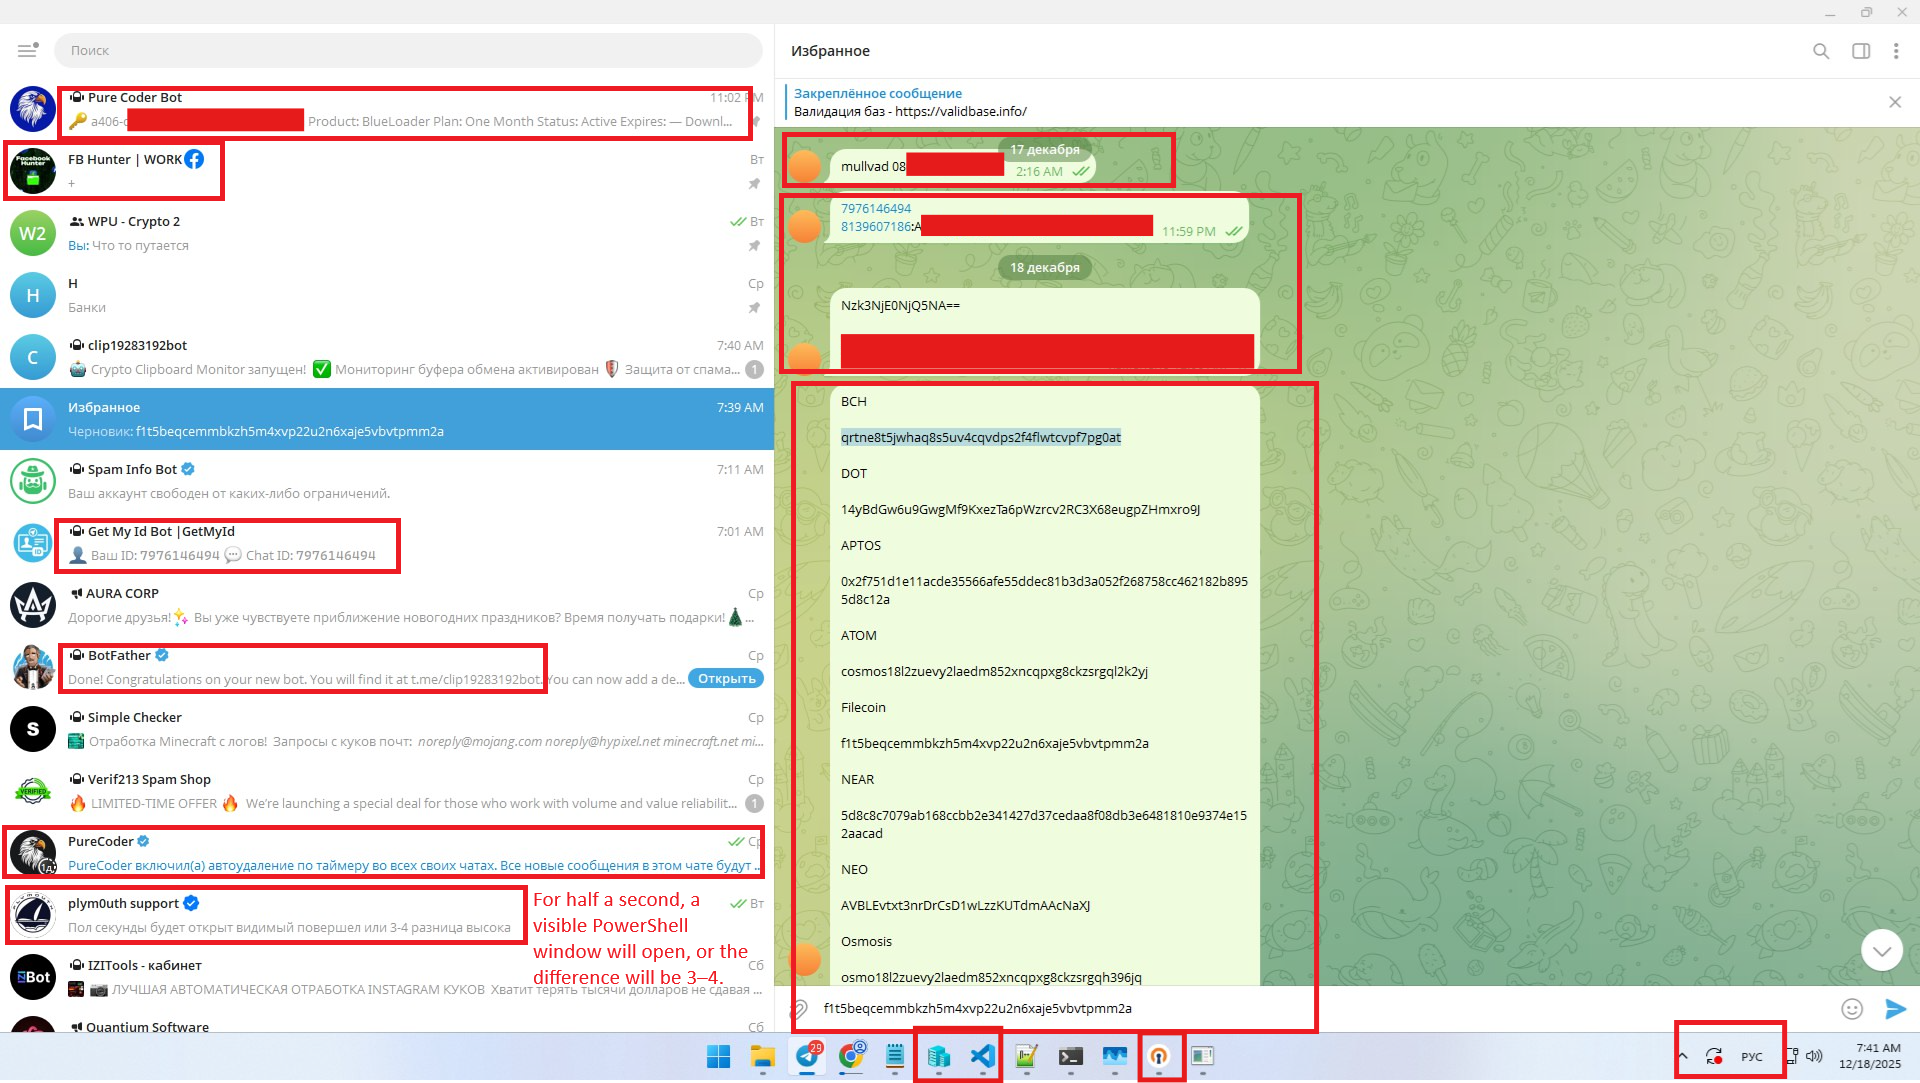Click the Windows Start button

tap(718, 1056)
